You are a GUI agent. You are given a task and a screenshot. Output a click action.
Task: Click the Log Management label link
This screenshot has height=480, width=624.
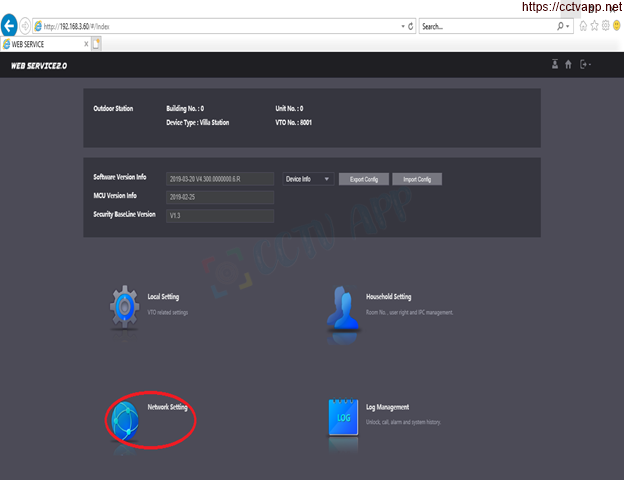pos(389,408)
